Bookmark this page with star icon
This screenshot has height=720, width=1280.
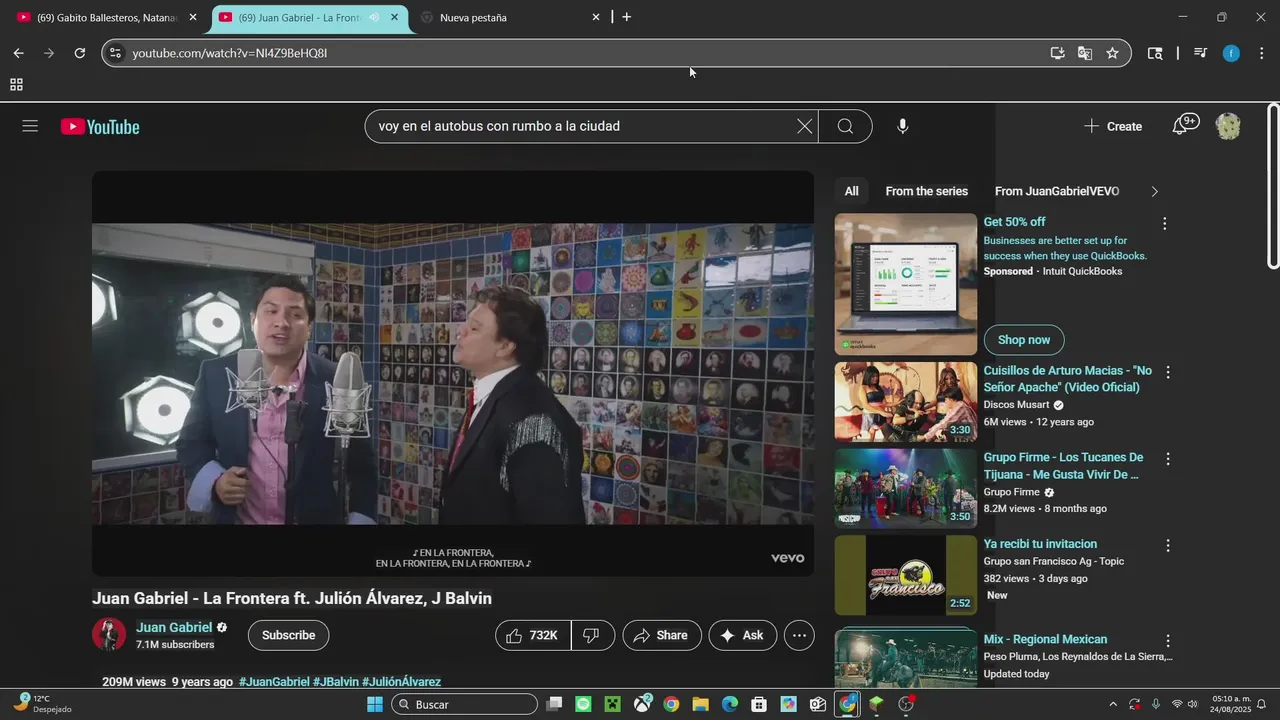click(x=1112, y=53)
